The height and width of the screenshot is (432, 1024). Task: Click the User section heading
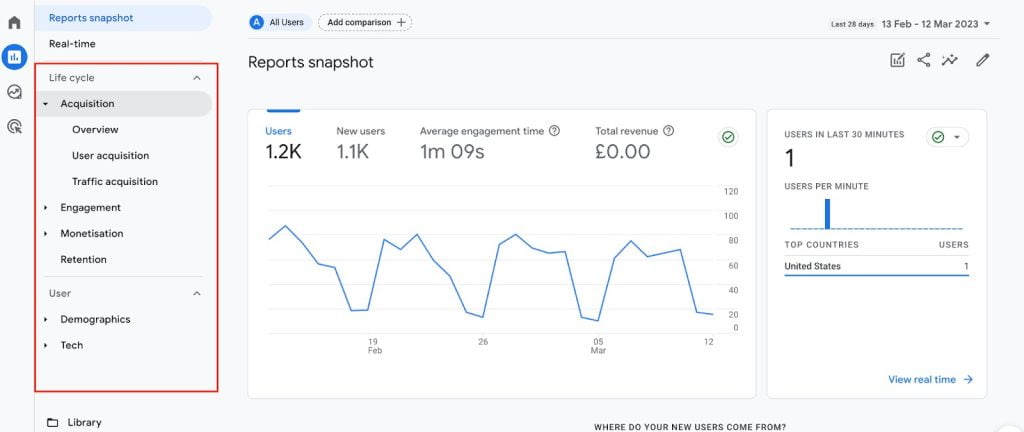[x=60, y=294]
